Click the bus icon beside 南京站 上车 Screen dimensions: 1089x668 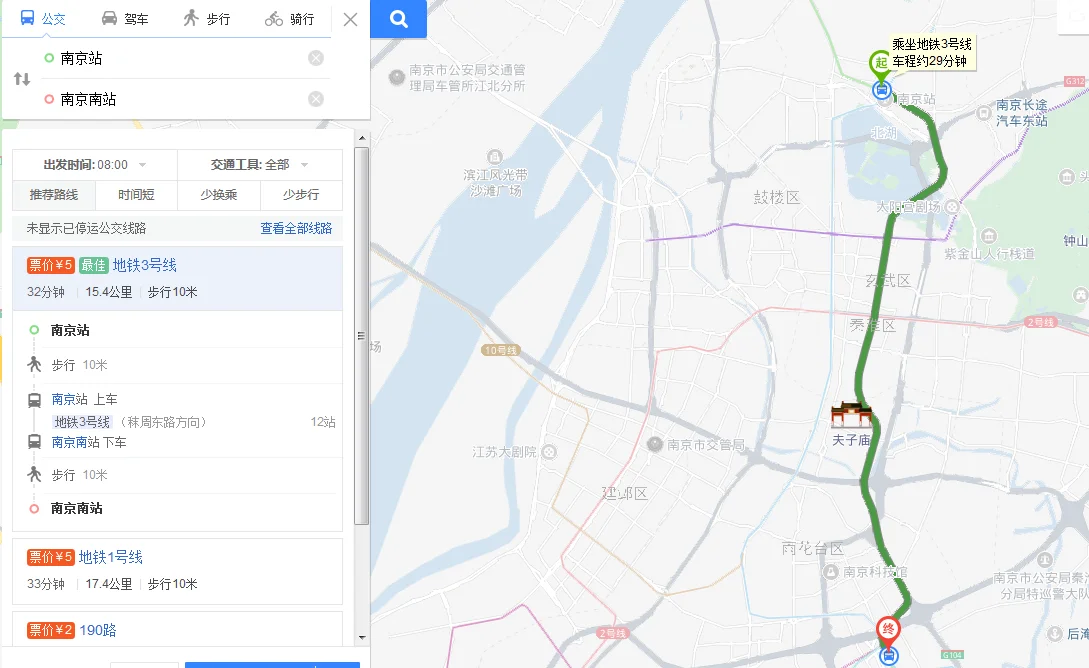click(x=33, y=399)
